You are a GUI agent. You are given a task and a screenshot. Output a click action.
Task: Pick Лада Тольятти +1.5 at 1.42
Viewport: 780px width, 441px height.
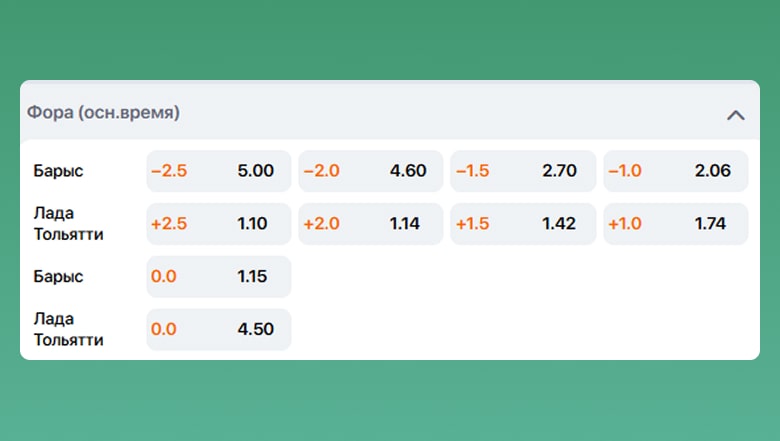click(523, 224)
